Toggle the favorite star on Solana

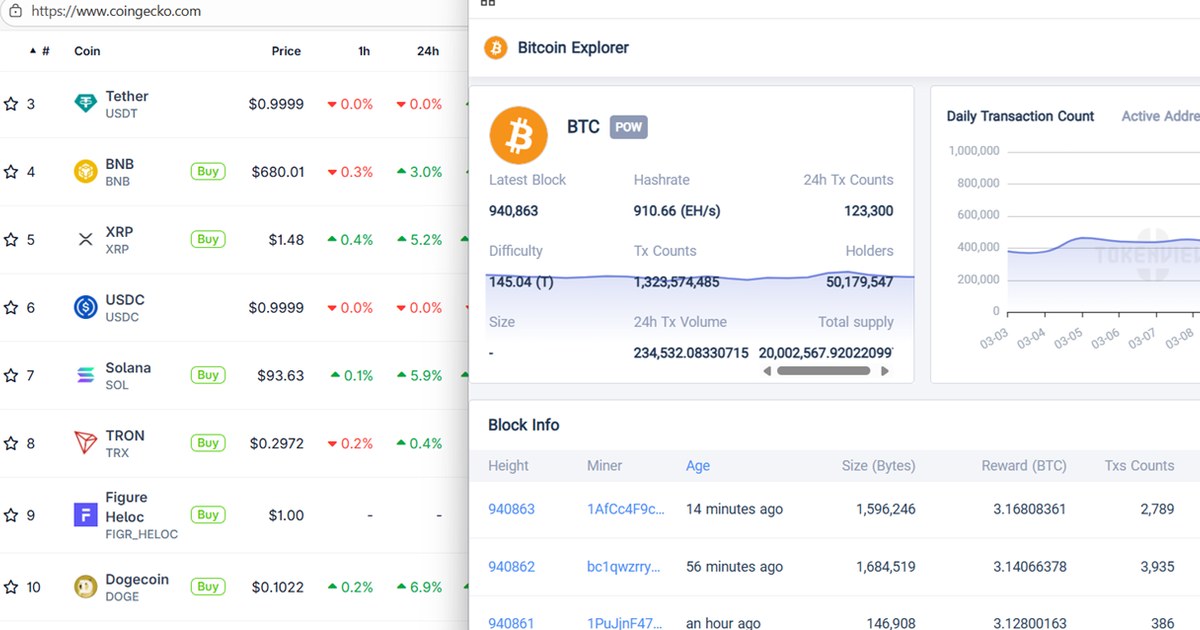11,374
